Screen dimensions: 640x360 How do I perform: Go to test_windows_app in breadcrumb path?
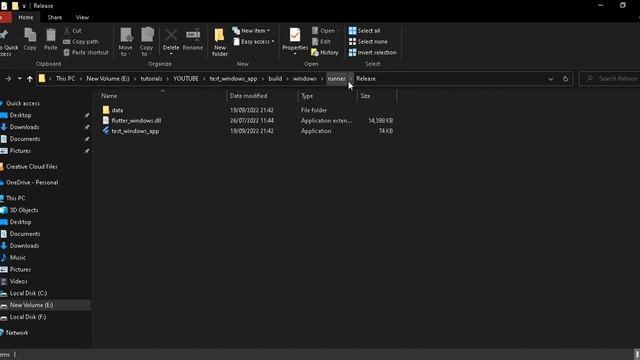[x=233, y=79]
